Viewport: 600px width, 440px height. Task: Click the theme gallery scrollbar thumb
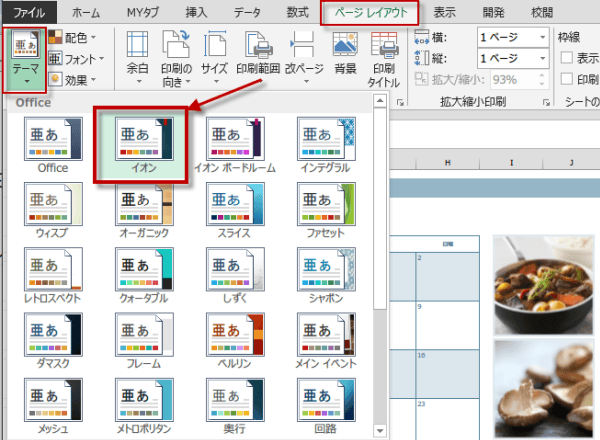click(380, 209)
